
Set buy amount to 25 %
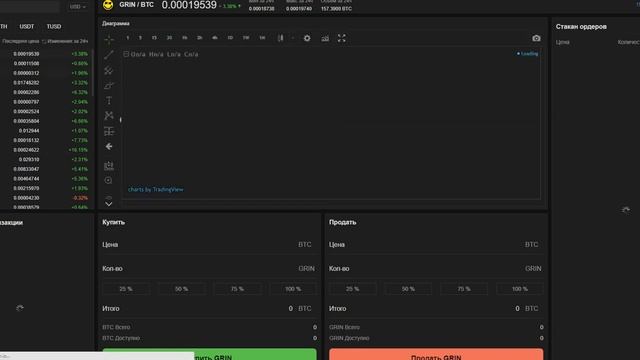126,289
